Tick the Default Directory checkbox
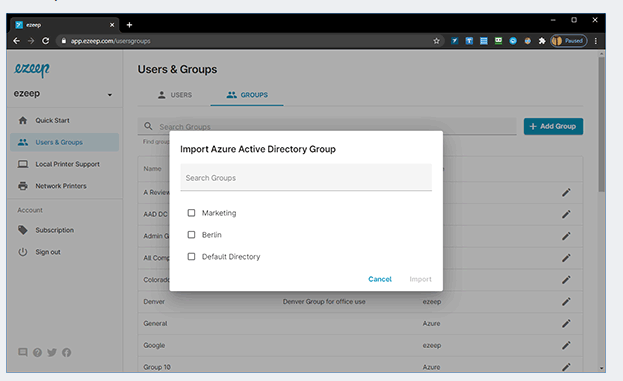 191,257
